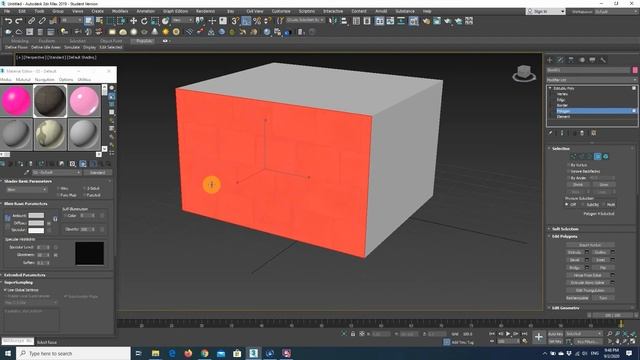Enable the Face Map checkbox
Viewport: 640px width, 360px height.
58,196
